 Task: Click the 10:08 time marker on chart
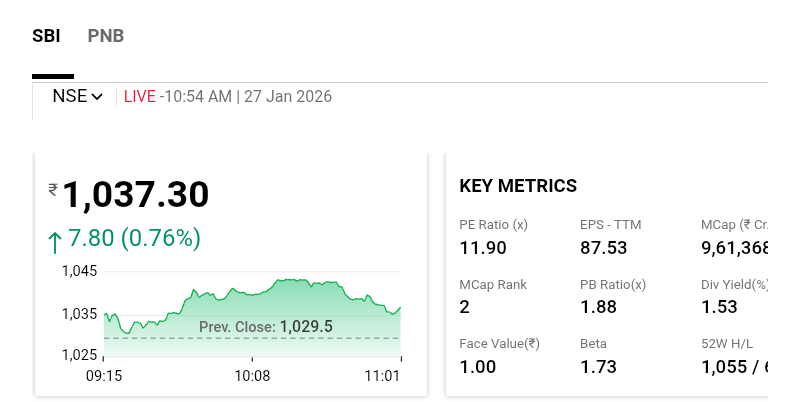[x=252, y=376]
